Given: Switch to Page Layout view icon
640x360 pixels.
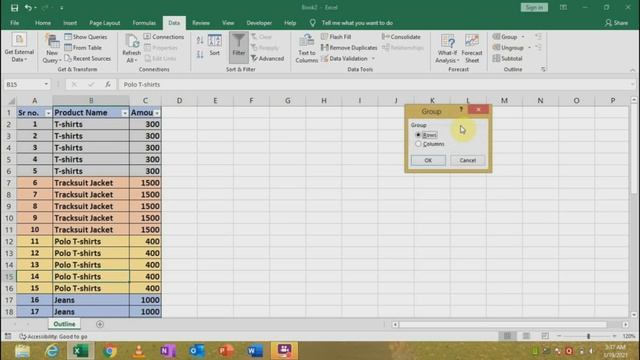Looking at the screenshot, I should 526,336.
